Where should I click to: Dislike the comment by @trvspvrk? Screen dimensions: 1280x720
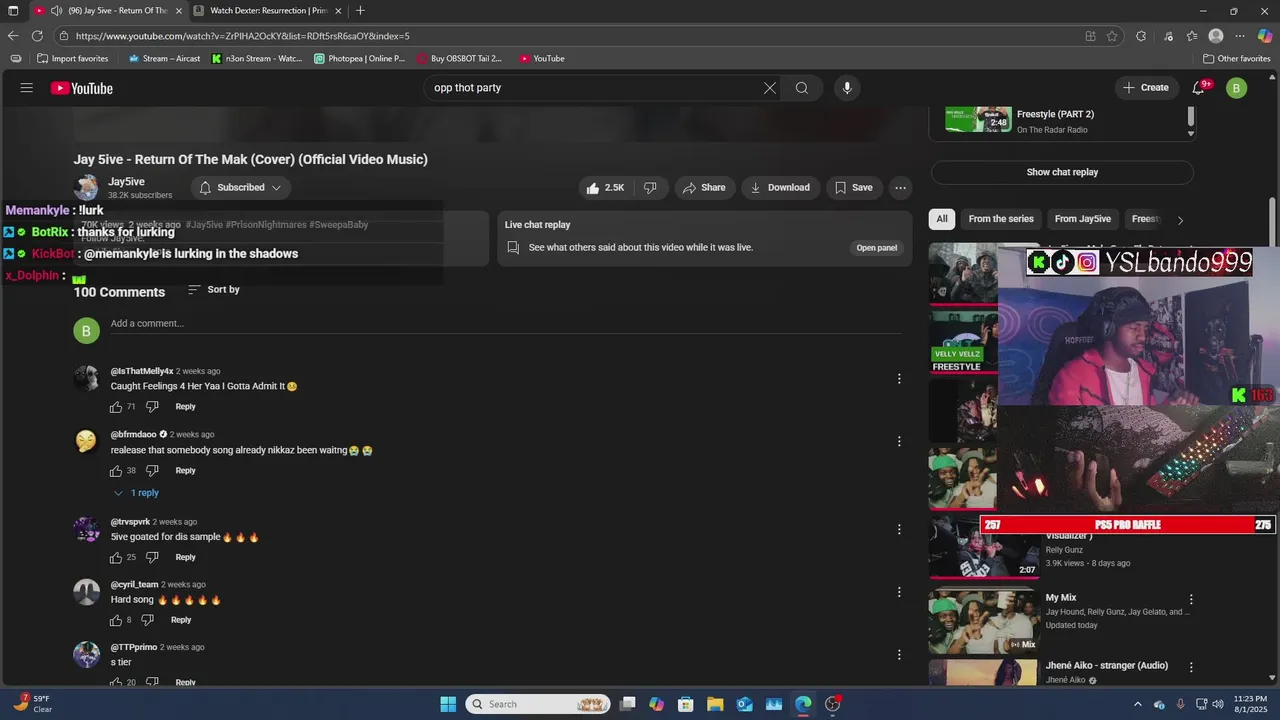coord(152,558)
